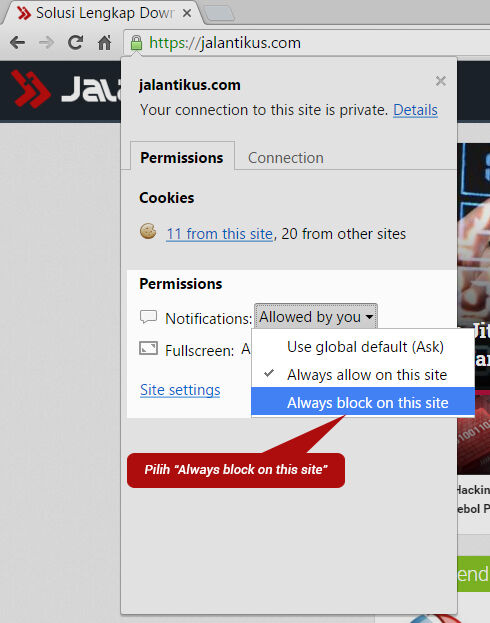Open the Details link

pos(415,110)
